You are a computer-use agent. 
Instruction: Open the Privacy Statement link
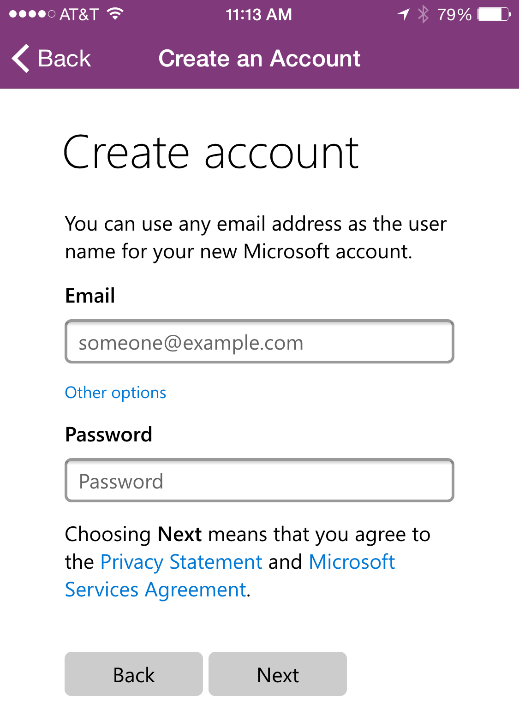point(181,562)
